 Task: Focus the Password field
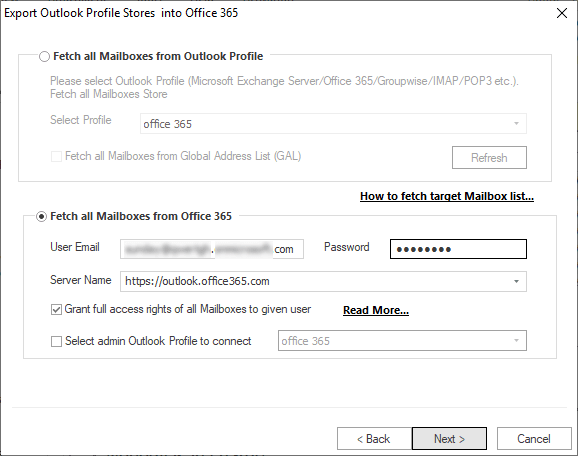[x=458, y=249]
